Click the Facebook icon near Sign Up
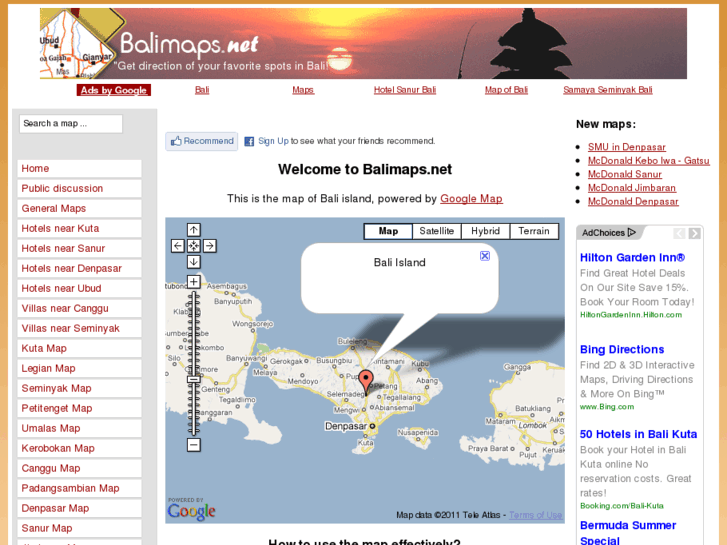Screen dimensions: 727x545 tap(249, 141)
